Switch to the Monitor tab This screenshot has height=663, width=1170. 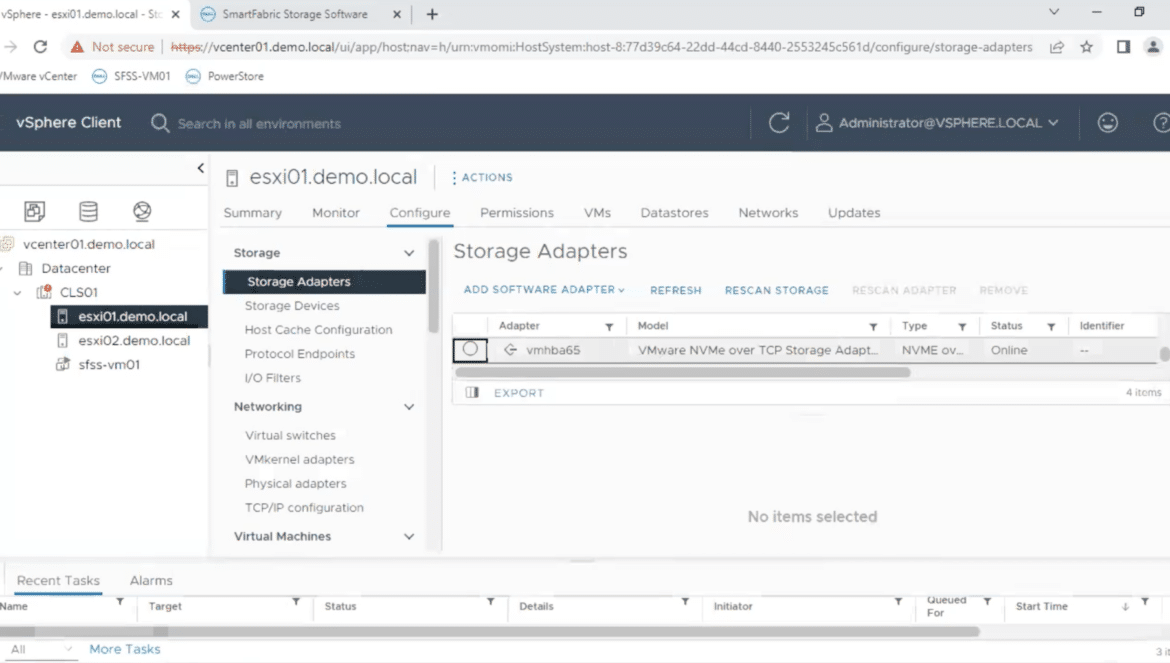[x=336, y=213]
